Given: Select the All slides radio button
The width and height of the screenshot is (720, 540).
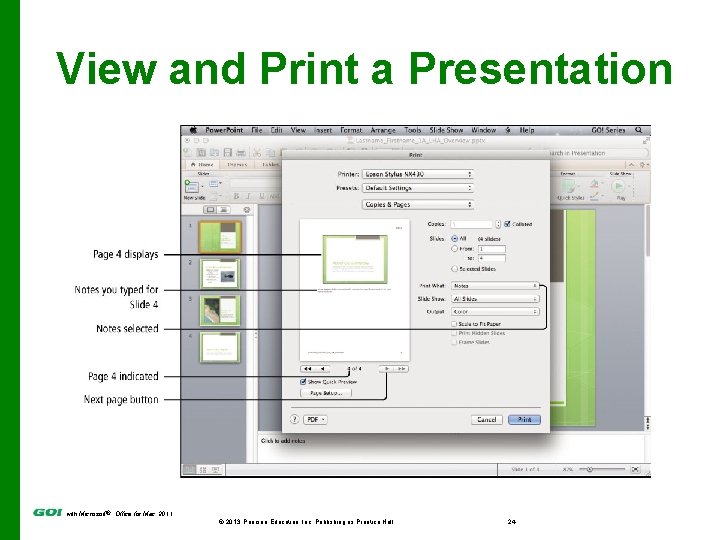Looking at the screenshot, I should tap(455, 239).
